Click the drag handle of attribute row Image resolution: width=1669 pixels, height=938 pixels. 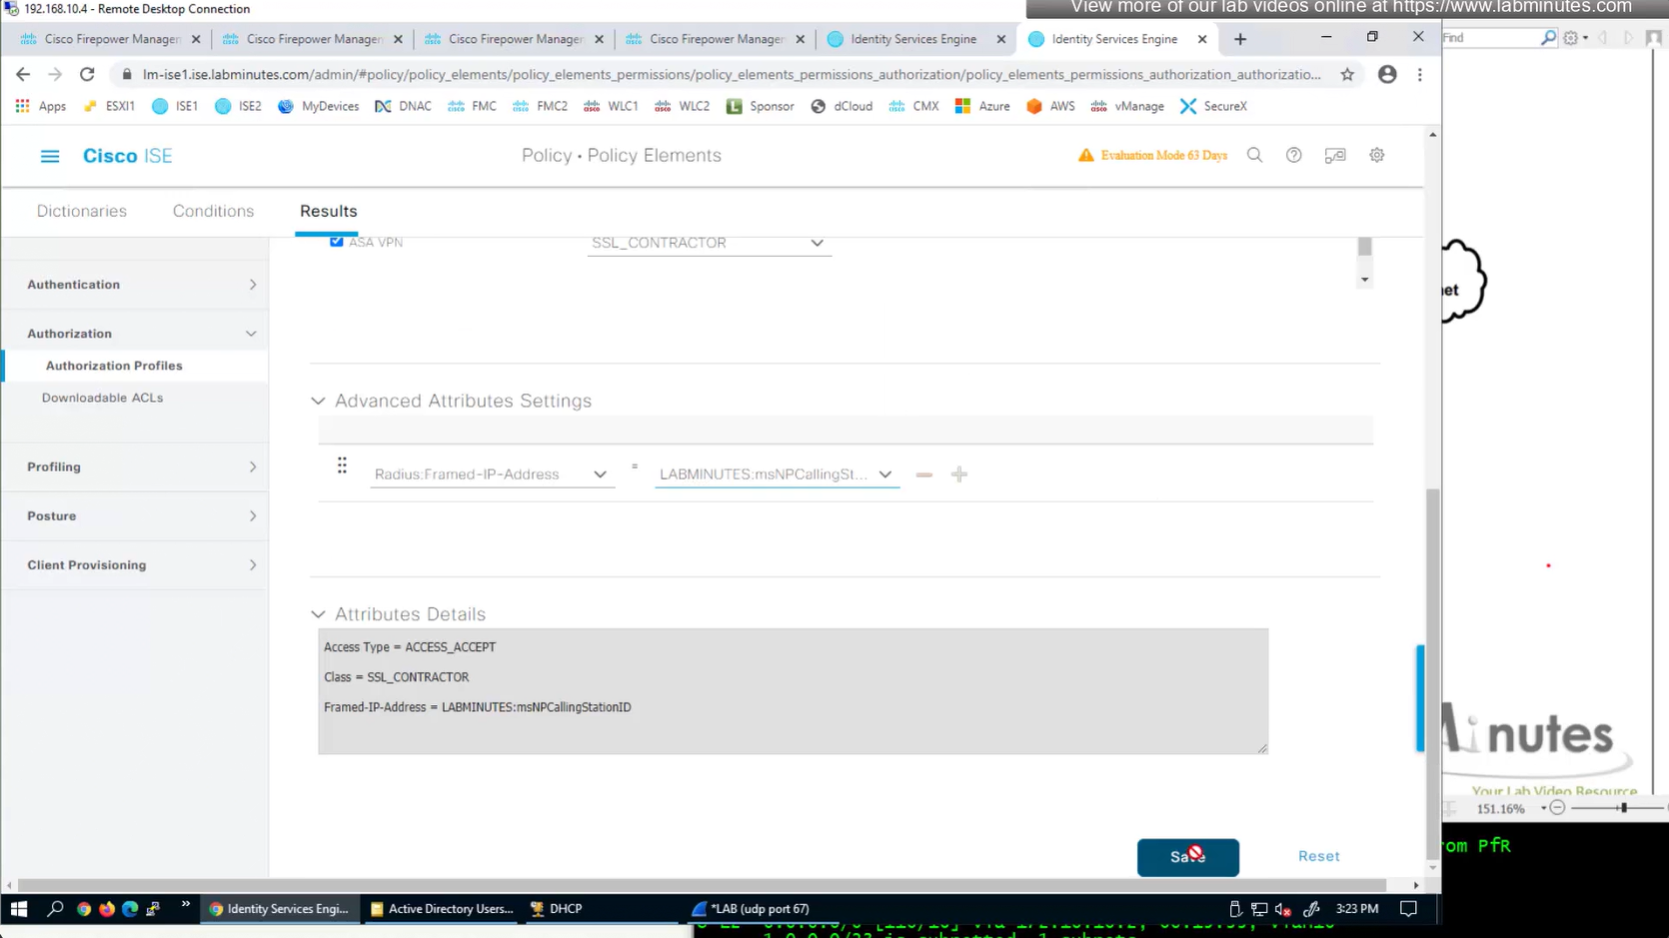(342, 465)
